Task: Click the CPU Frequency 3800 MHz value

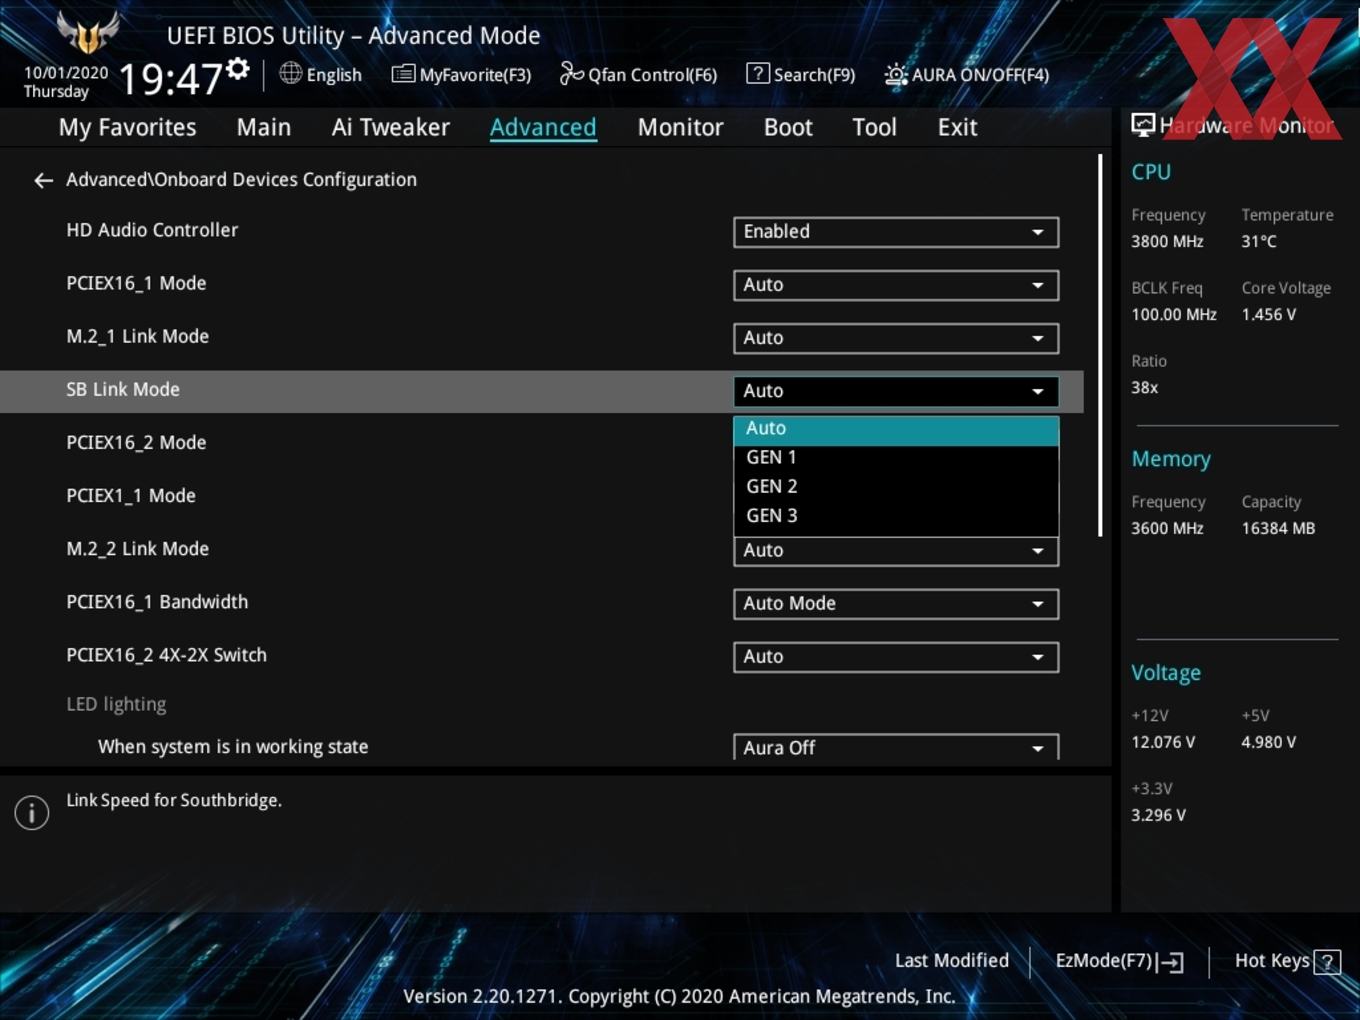Action: tap(1167, 242)
